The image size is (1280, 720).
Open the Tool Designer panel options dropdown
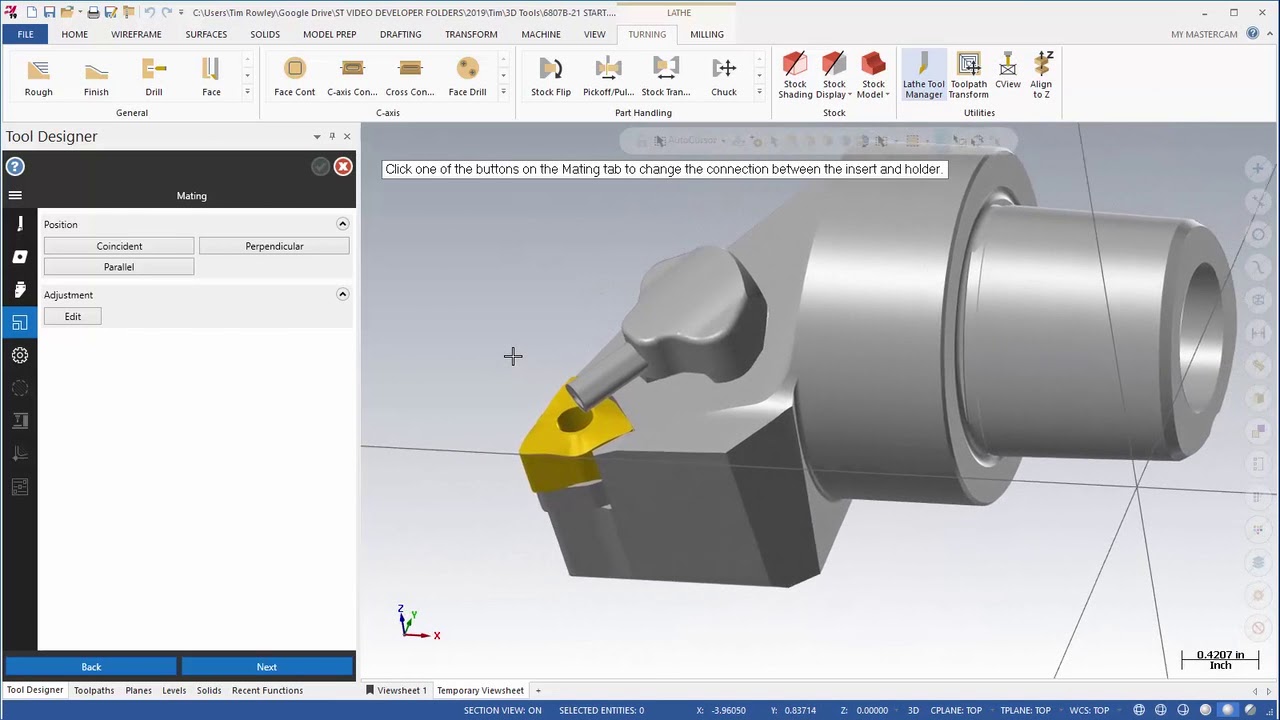click(317, 136)
